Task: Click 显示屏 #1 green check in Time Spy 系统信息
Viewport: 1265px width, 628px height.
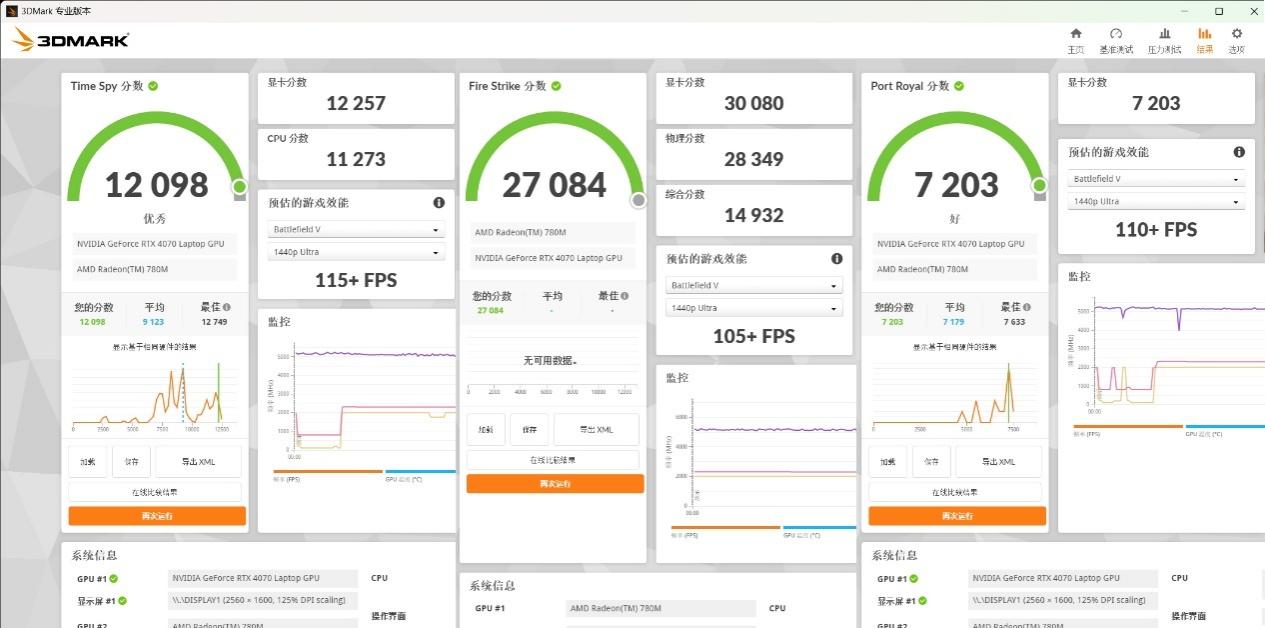Action: click(124, 601)
